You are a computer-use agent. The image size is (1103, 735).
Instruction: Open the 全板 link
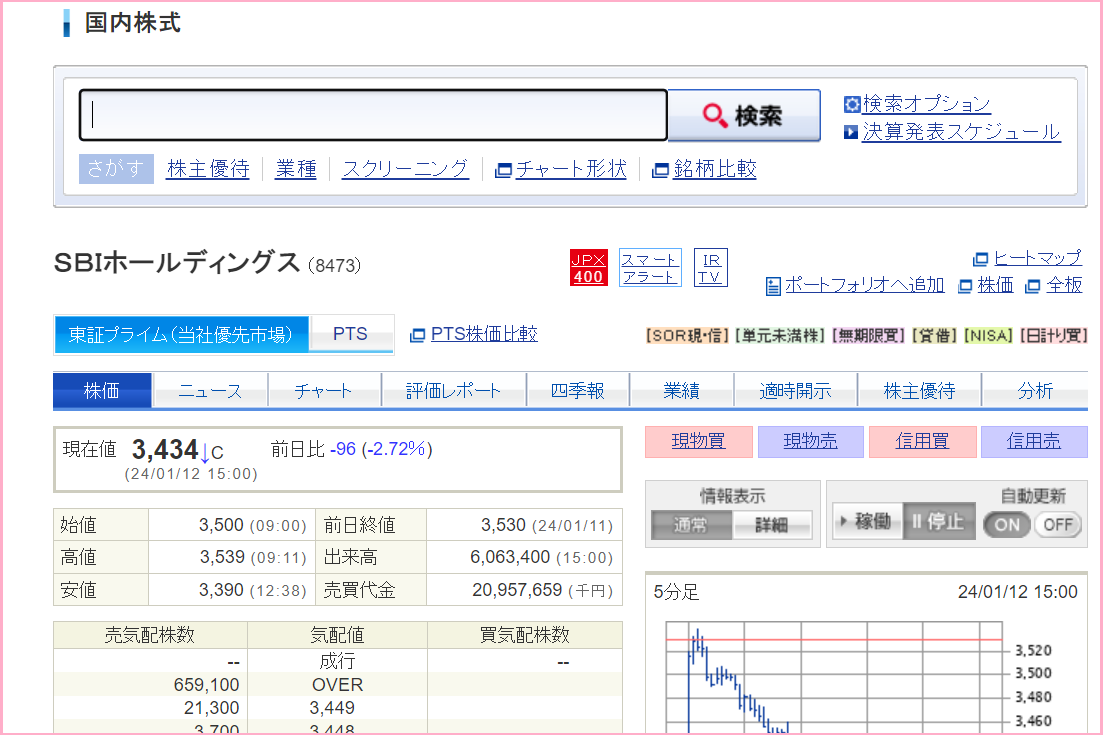pos(1064,285)
